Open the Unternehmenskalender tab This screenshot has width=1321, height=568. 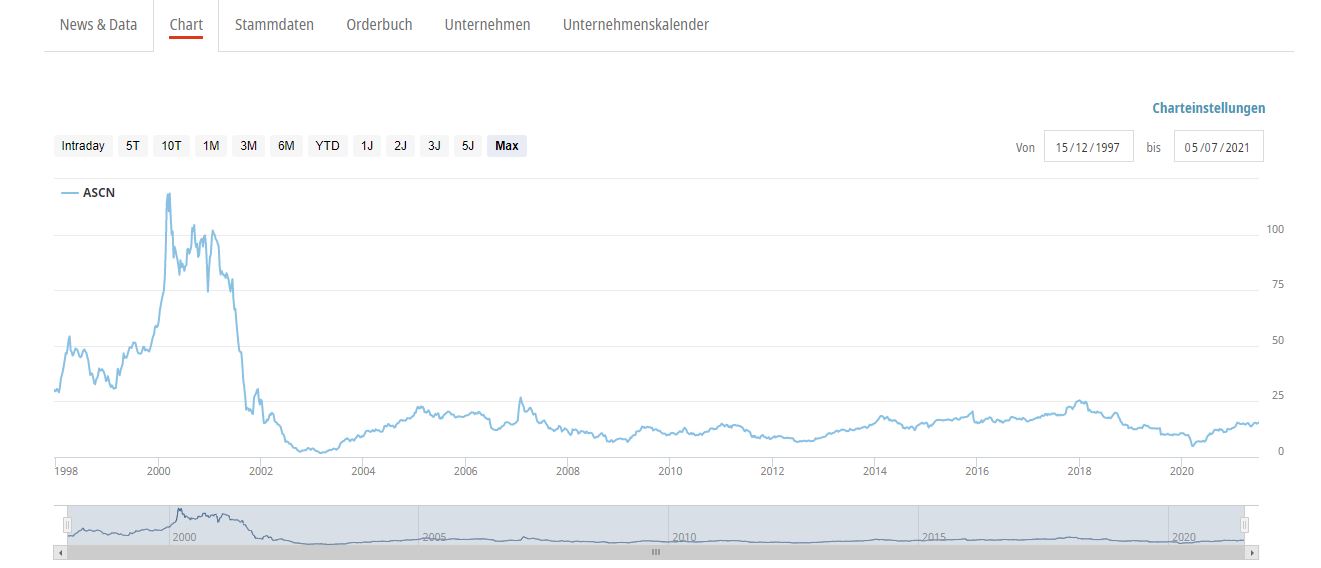coord(635,25)
